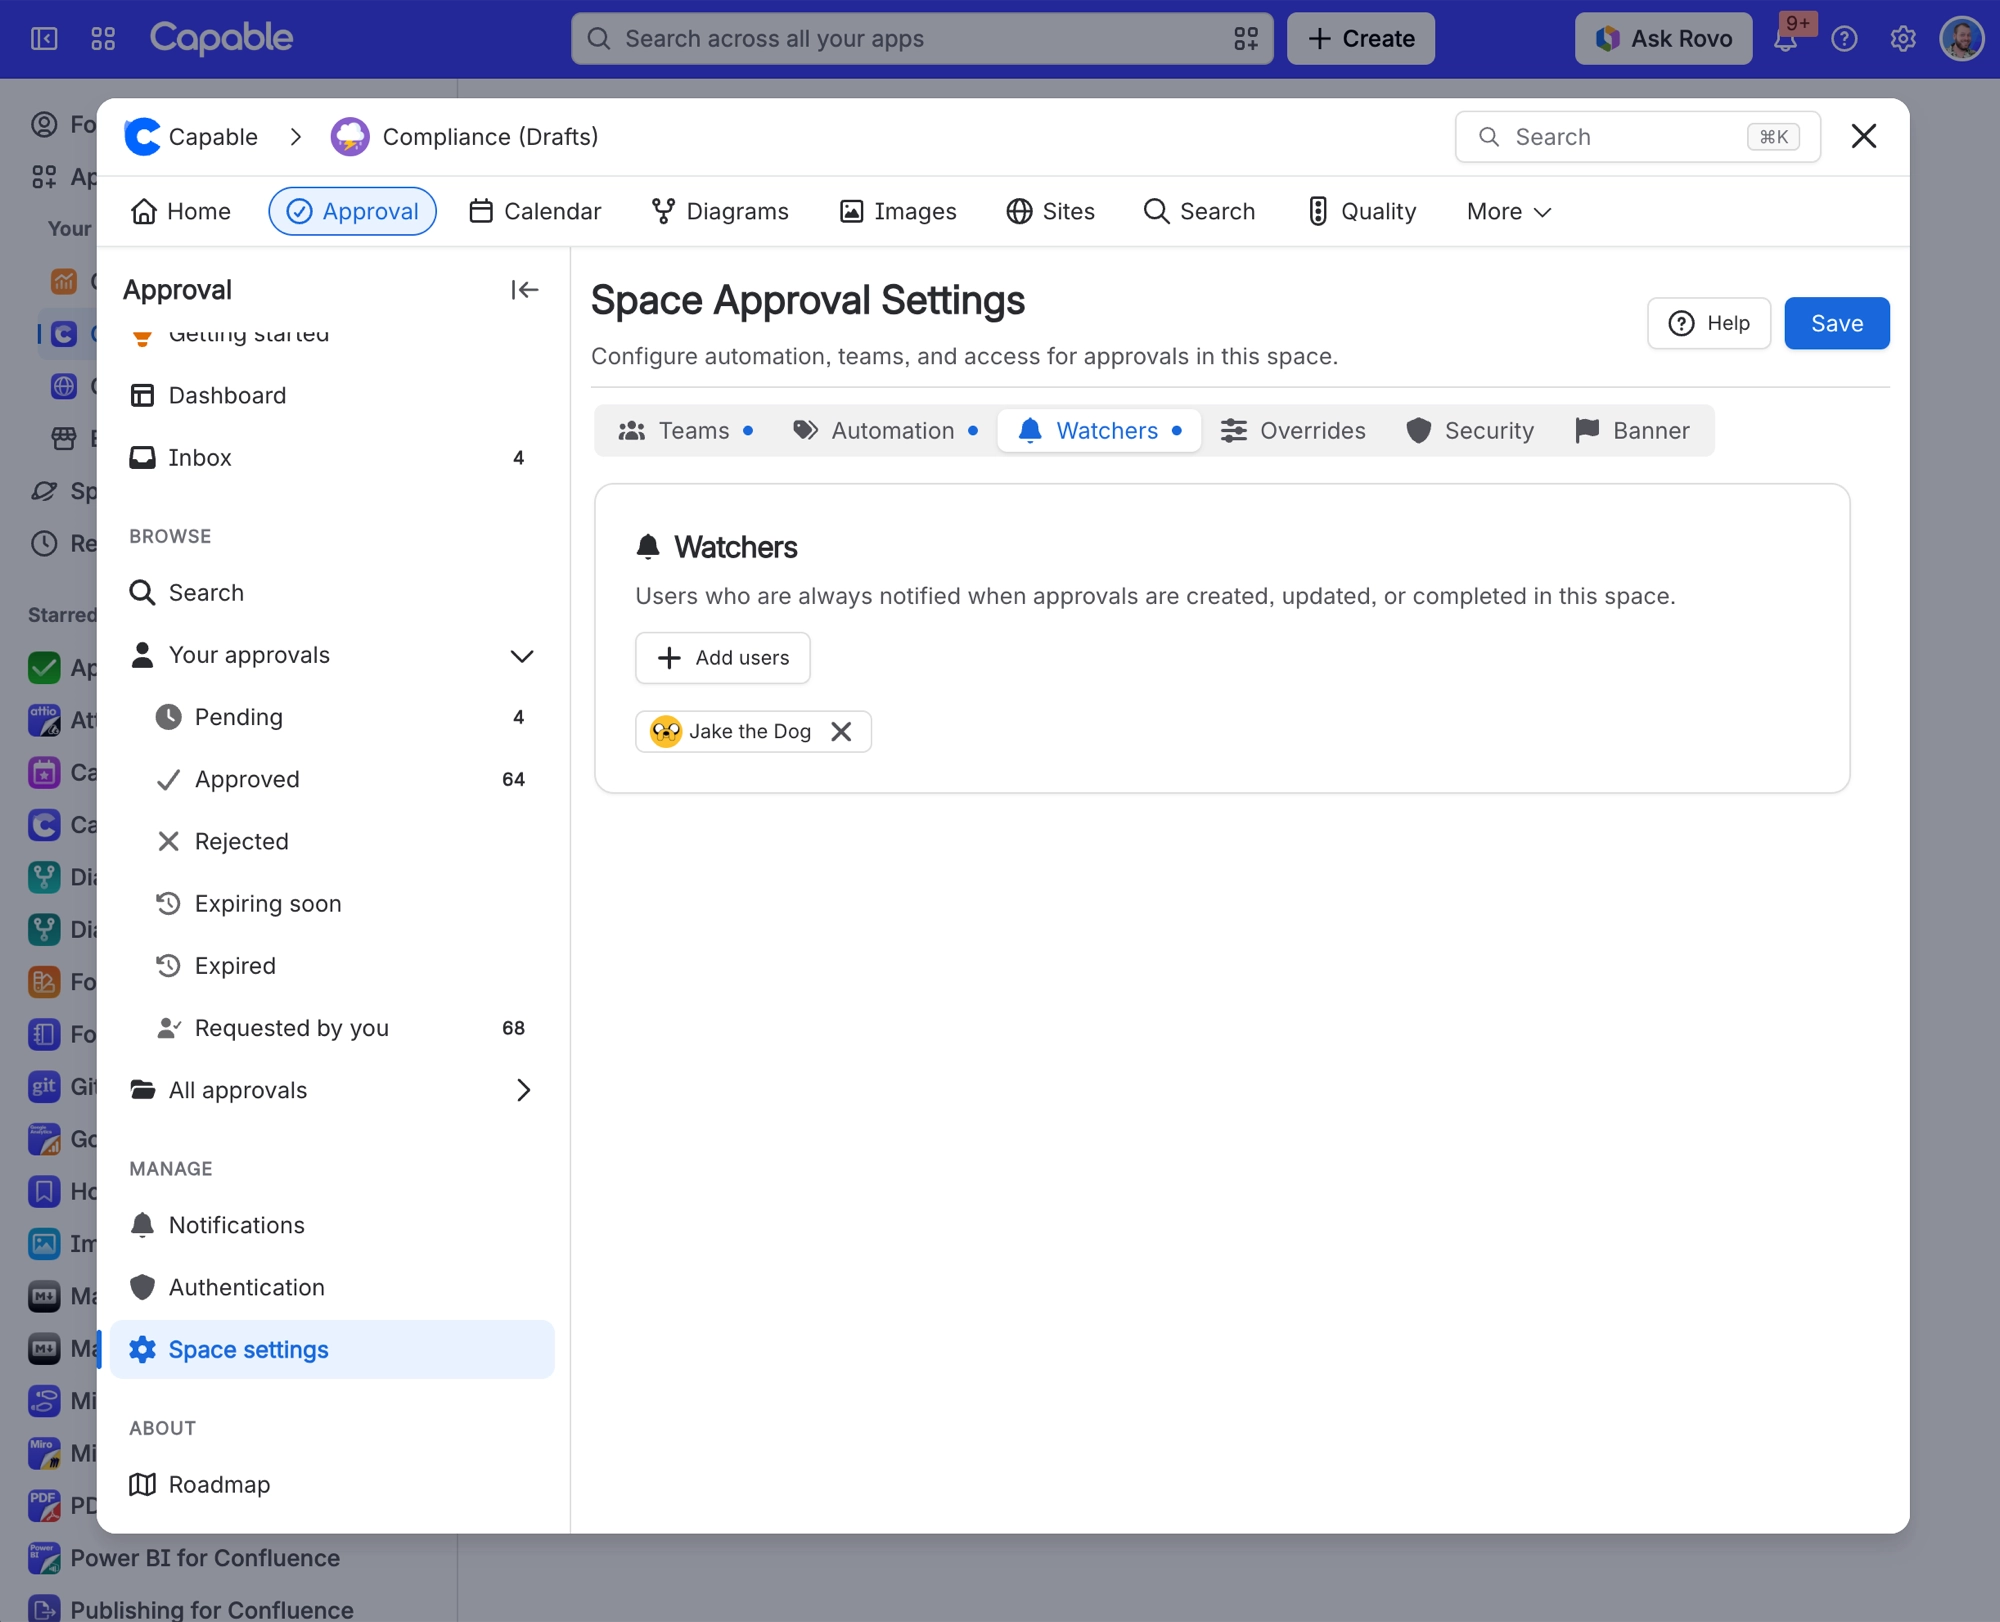Open global settings gear icon
This screenshot has width=2000, height=1622.
click(x=1903, y=39)
